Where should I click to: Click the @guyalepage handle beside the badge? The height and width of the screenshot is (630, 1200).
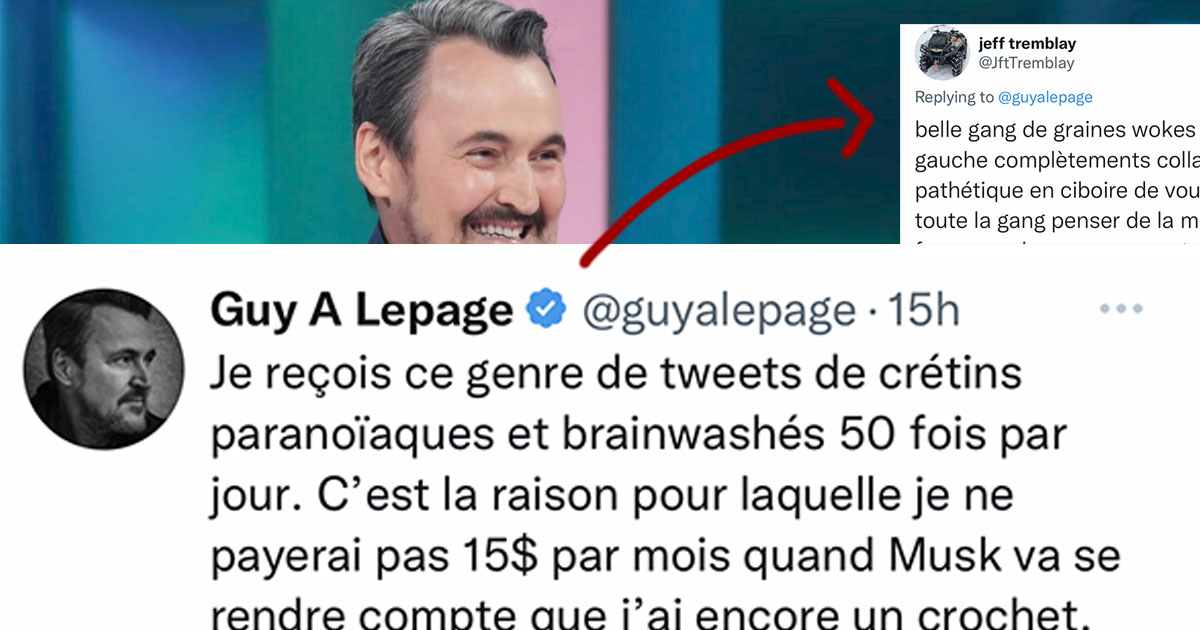tap(718, 313)
